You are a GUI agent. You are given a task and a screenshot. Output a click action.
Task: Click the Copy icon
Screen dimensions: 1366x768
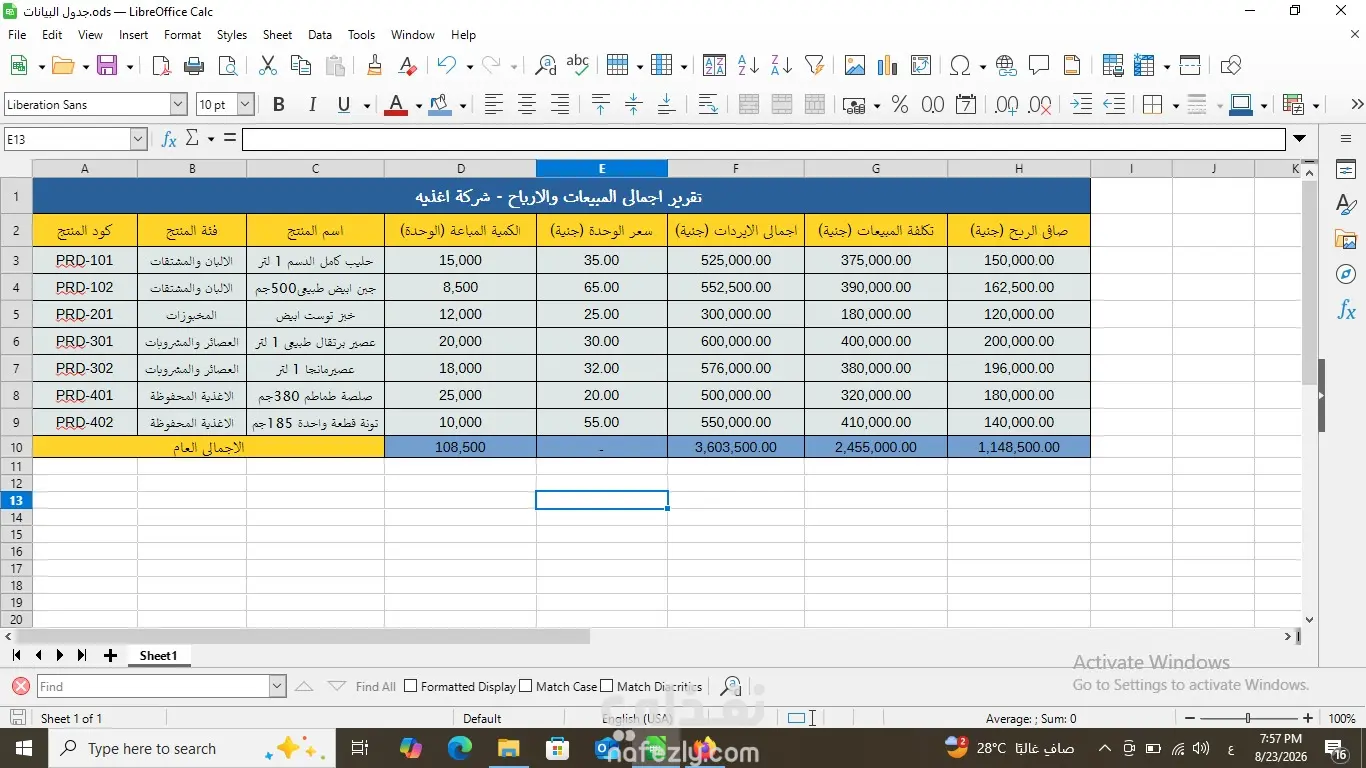coord(300,66)
